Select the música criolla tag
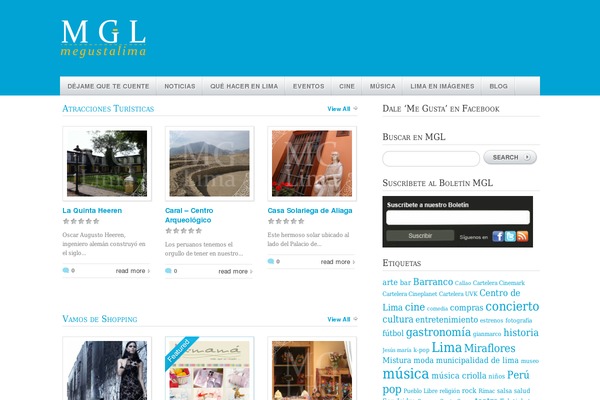Image resolution: width=600 pixels, height=400 pixels. (459, 376)
